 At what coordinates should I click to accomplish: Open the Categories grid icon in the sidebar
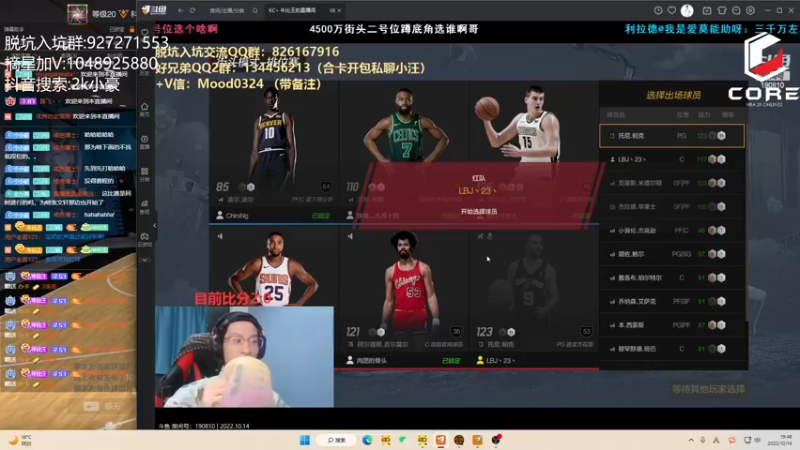click(x=145, y=174)
